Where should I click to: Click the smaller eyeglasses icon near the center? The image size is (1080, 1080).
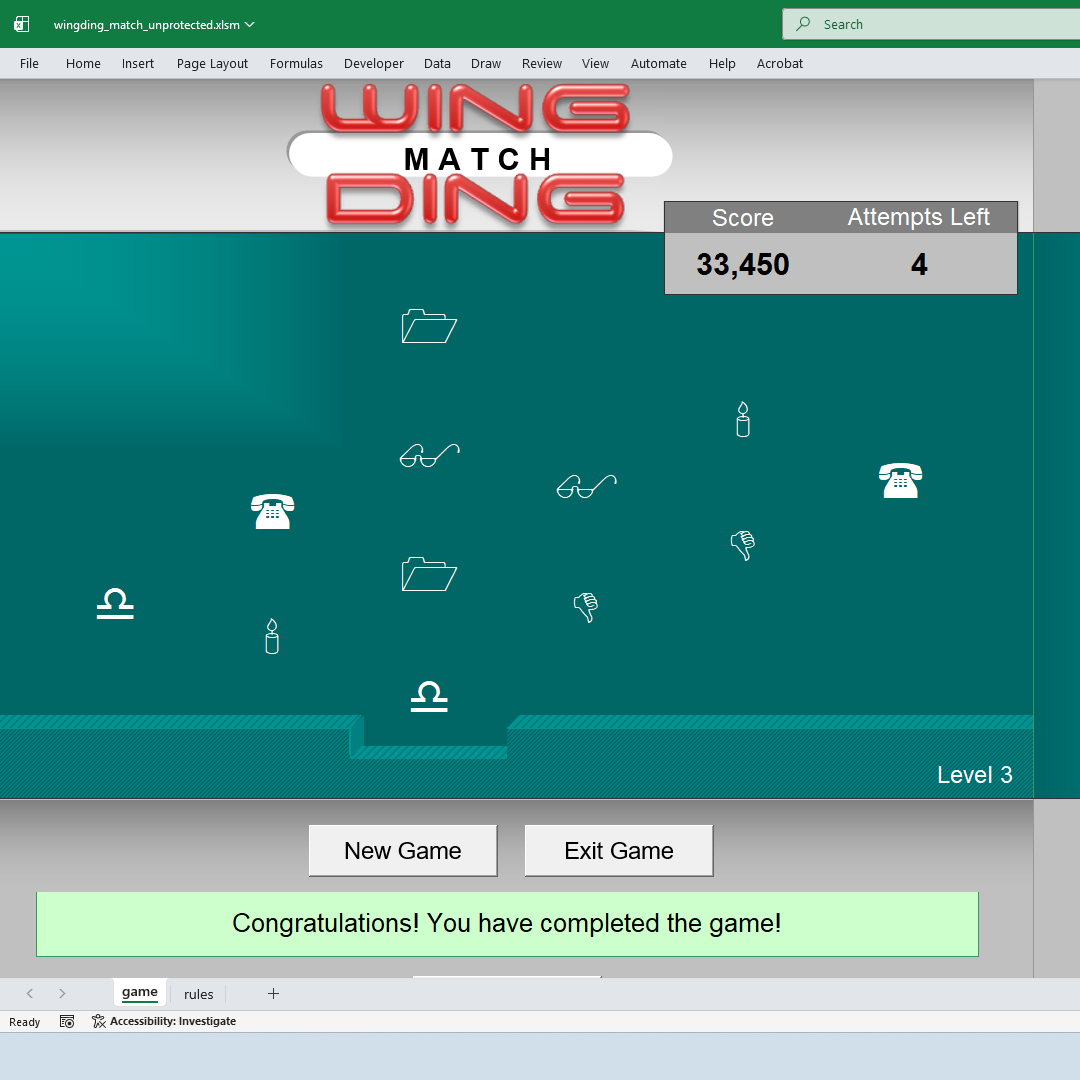pyautogui.click(x=586, y=486)
